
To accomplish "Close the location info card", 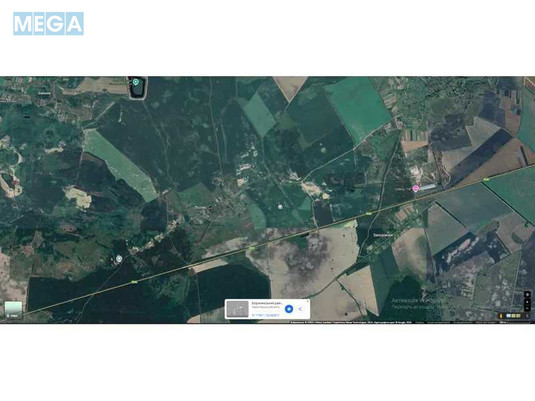I will [x=308, y=301].
